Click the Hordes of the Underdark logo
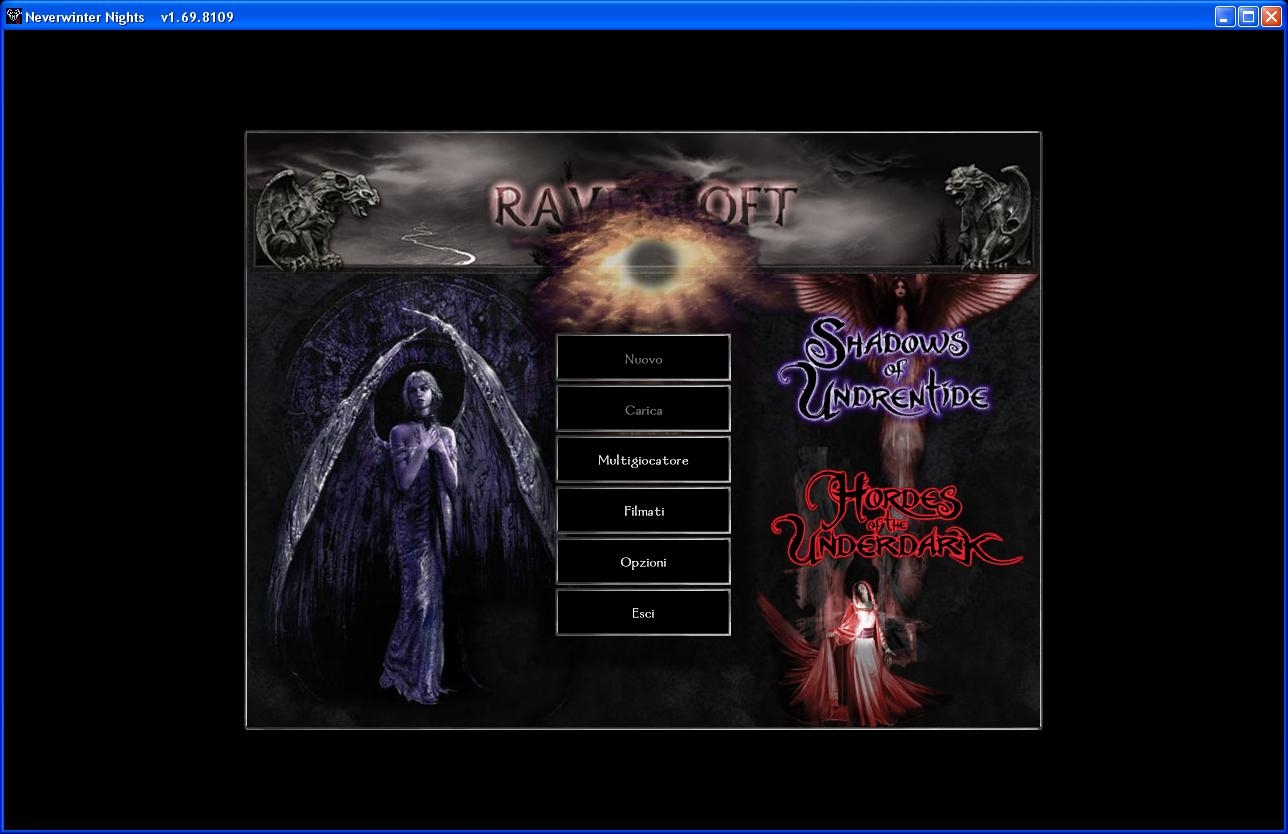Viewport: 1288px width, 834px height. click(x=894, y=520)
